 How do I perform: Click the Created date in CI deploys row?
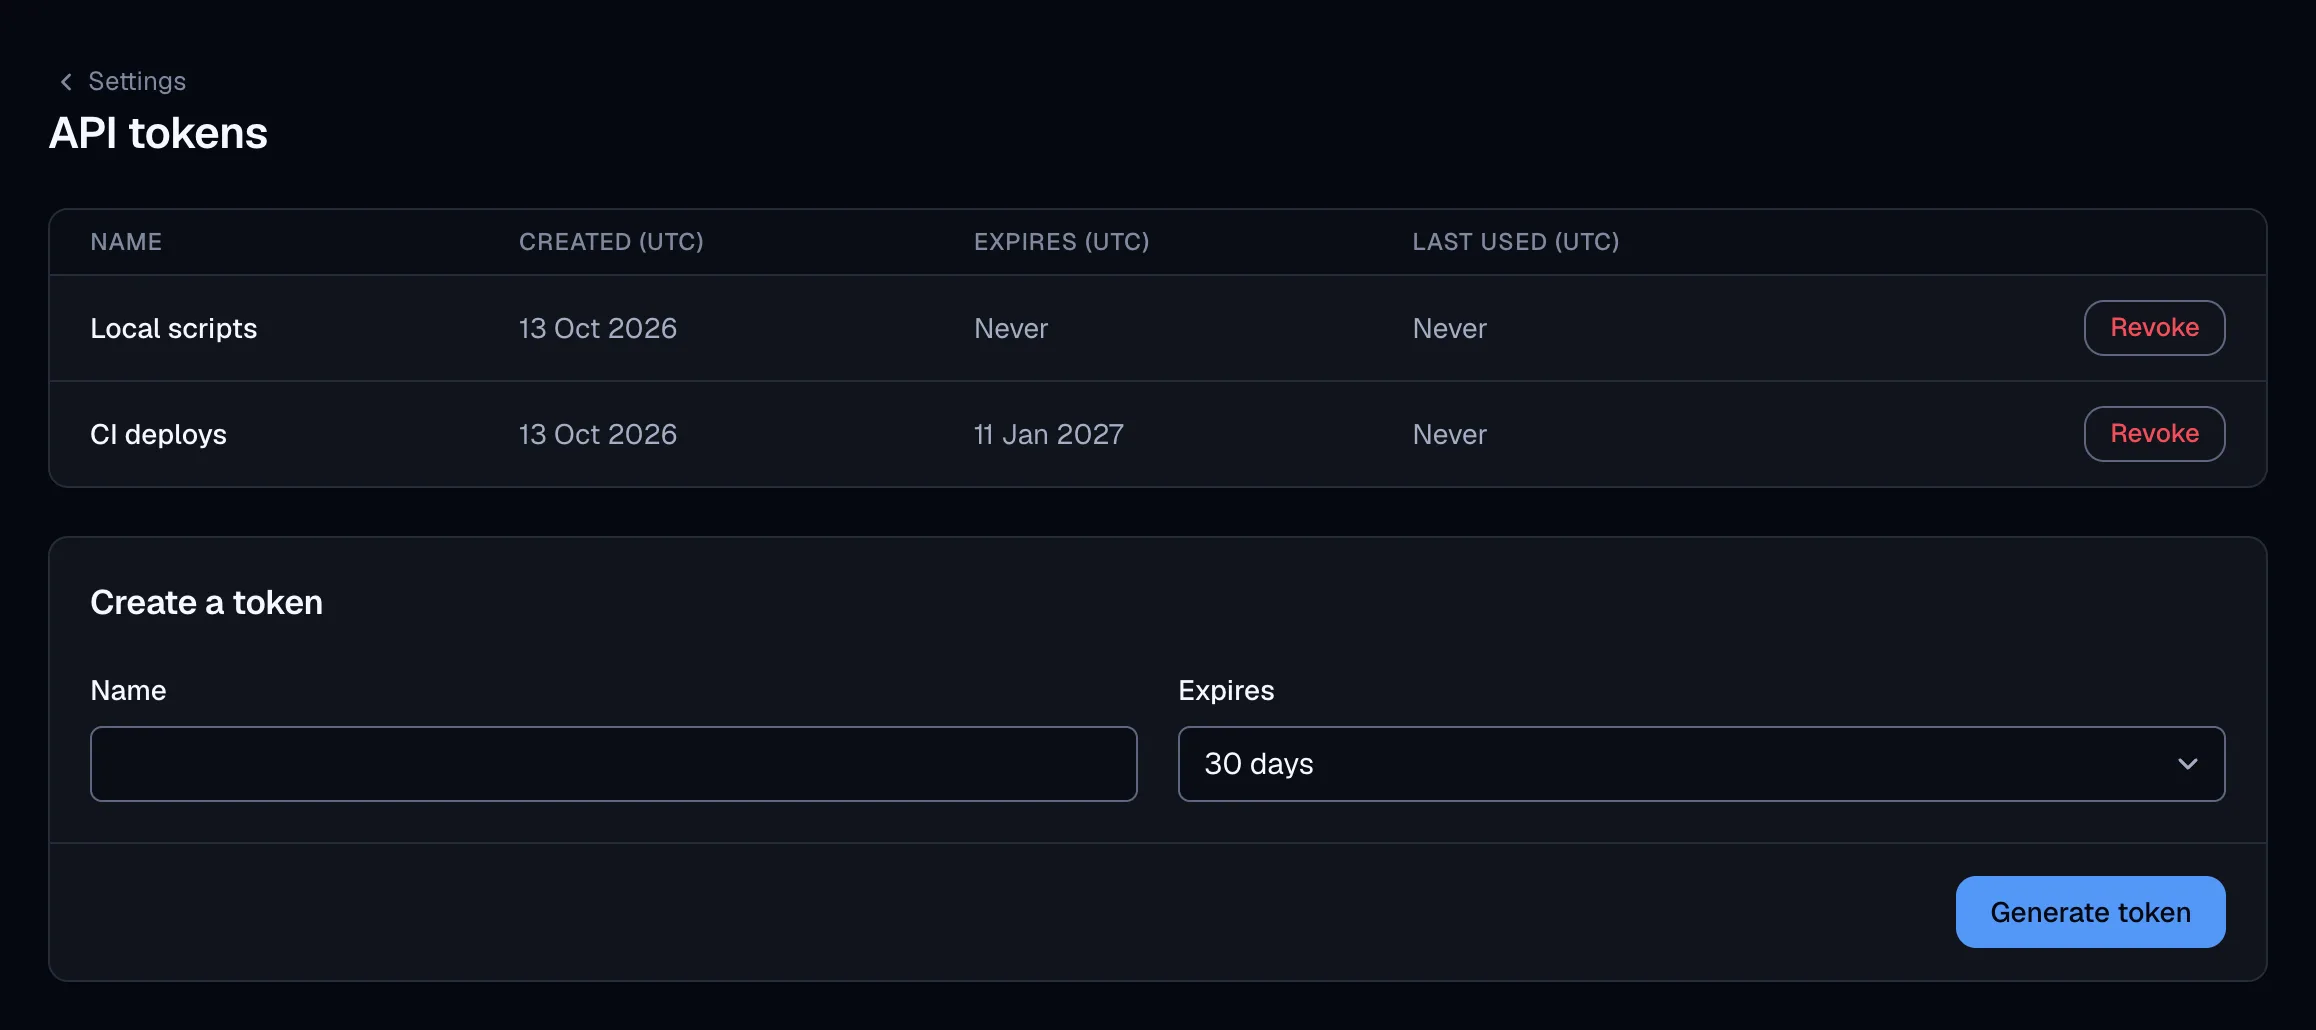click(598, 434)
